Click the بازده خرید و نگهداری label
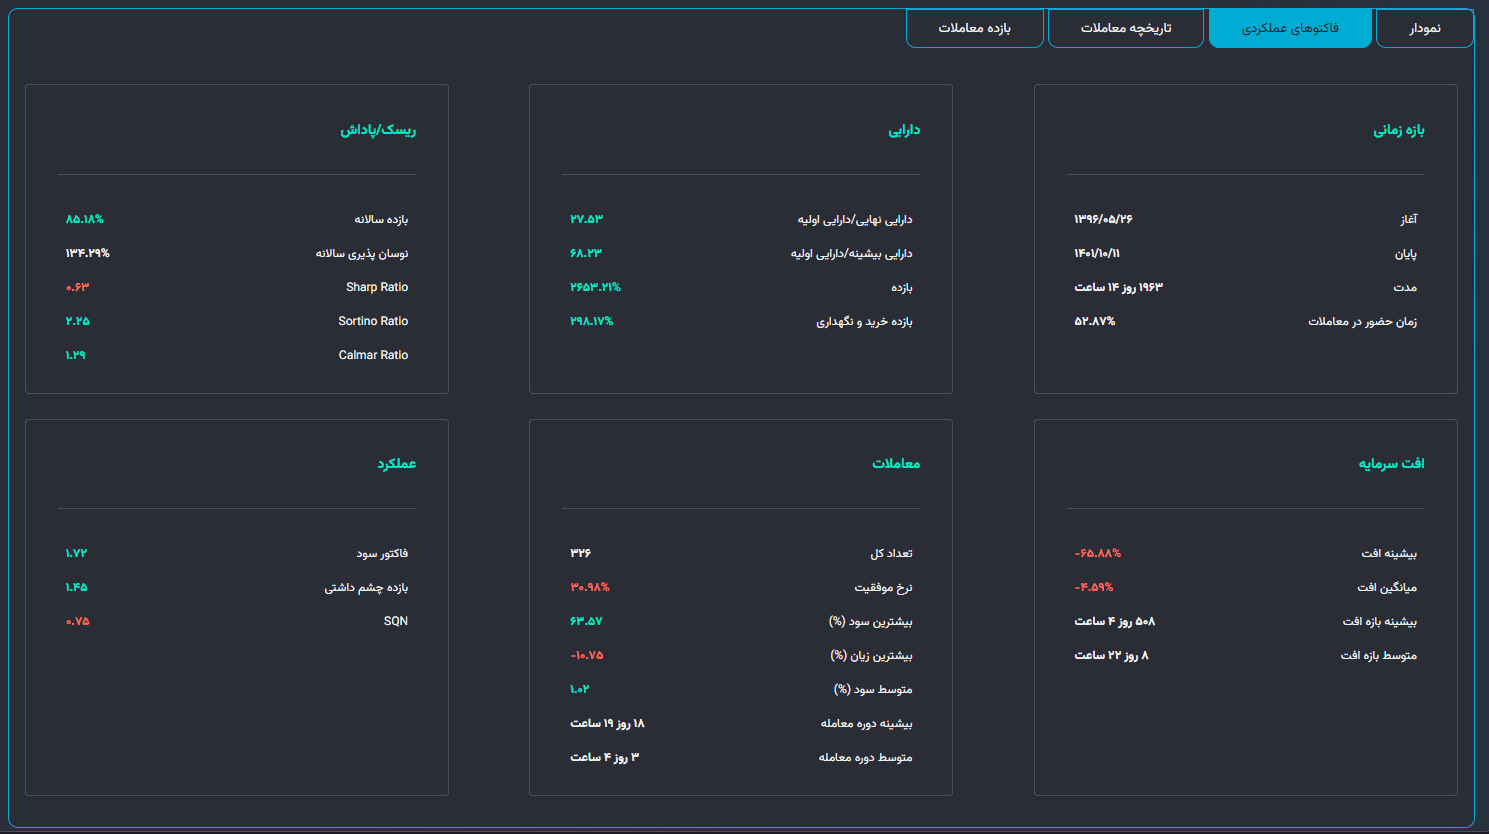This screenshot has width=1489, height=834. click(864, 321)
